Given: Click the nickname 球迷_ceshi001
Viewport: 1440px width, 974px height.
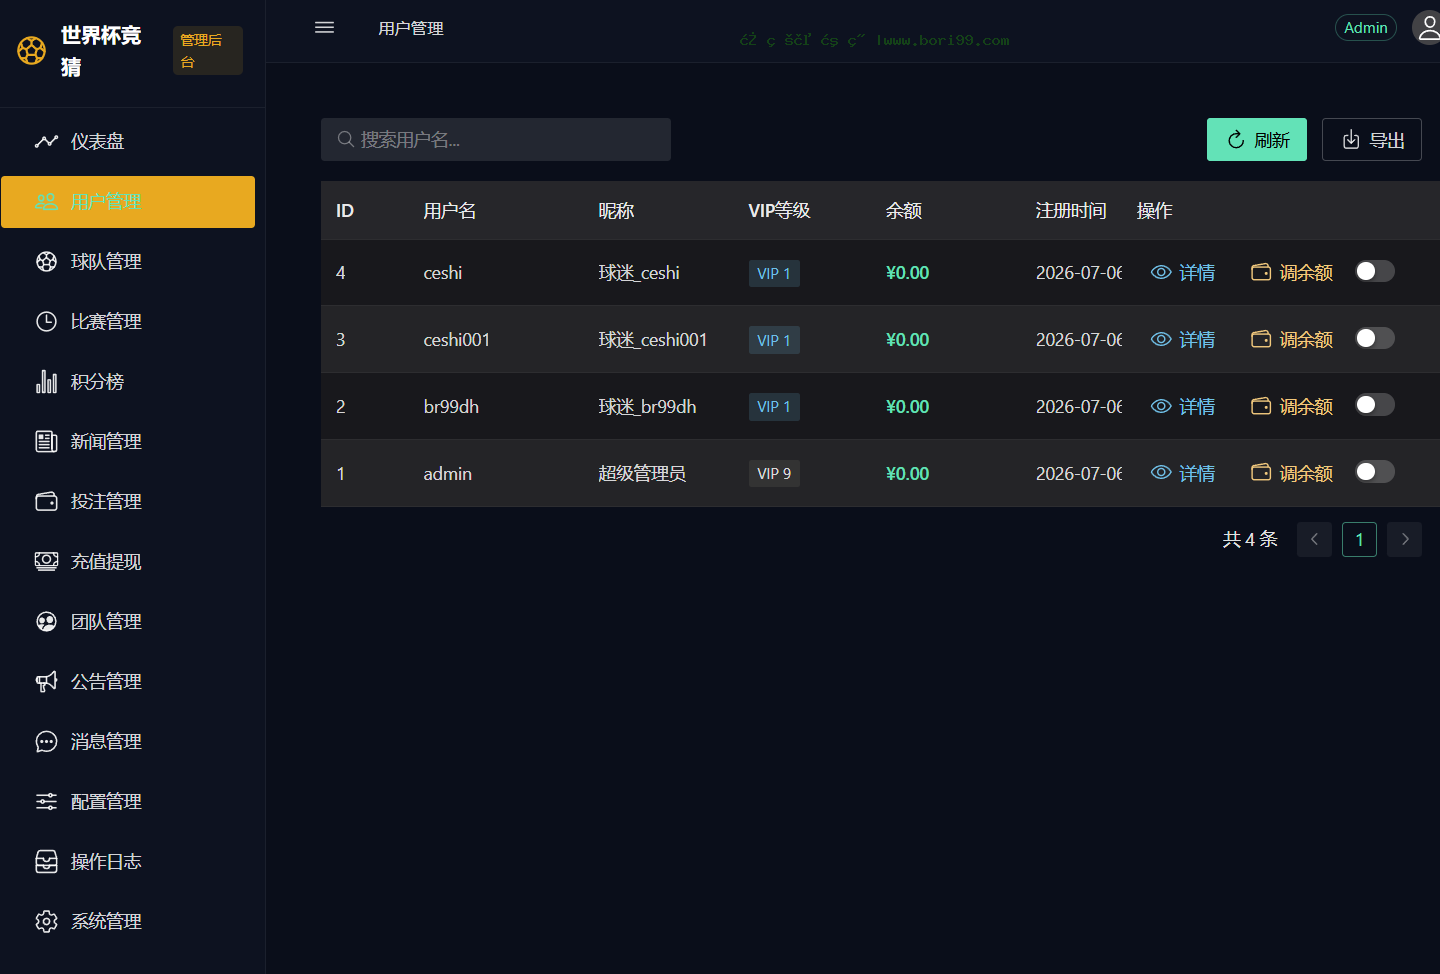Looking at the screenshot, I should point(653,340).
